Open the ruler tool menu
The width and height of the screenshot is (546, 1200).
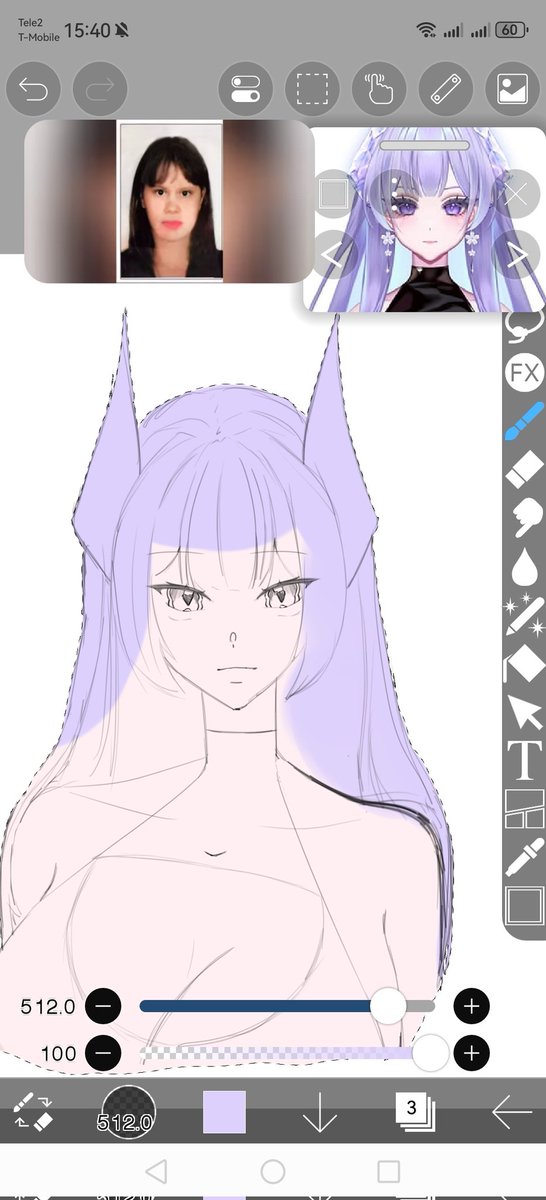[445, 90]
